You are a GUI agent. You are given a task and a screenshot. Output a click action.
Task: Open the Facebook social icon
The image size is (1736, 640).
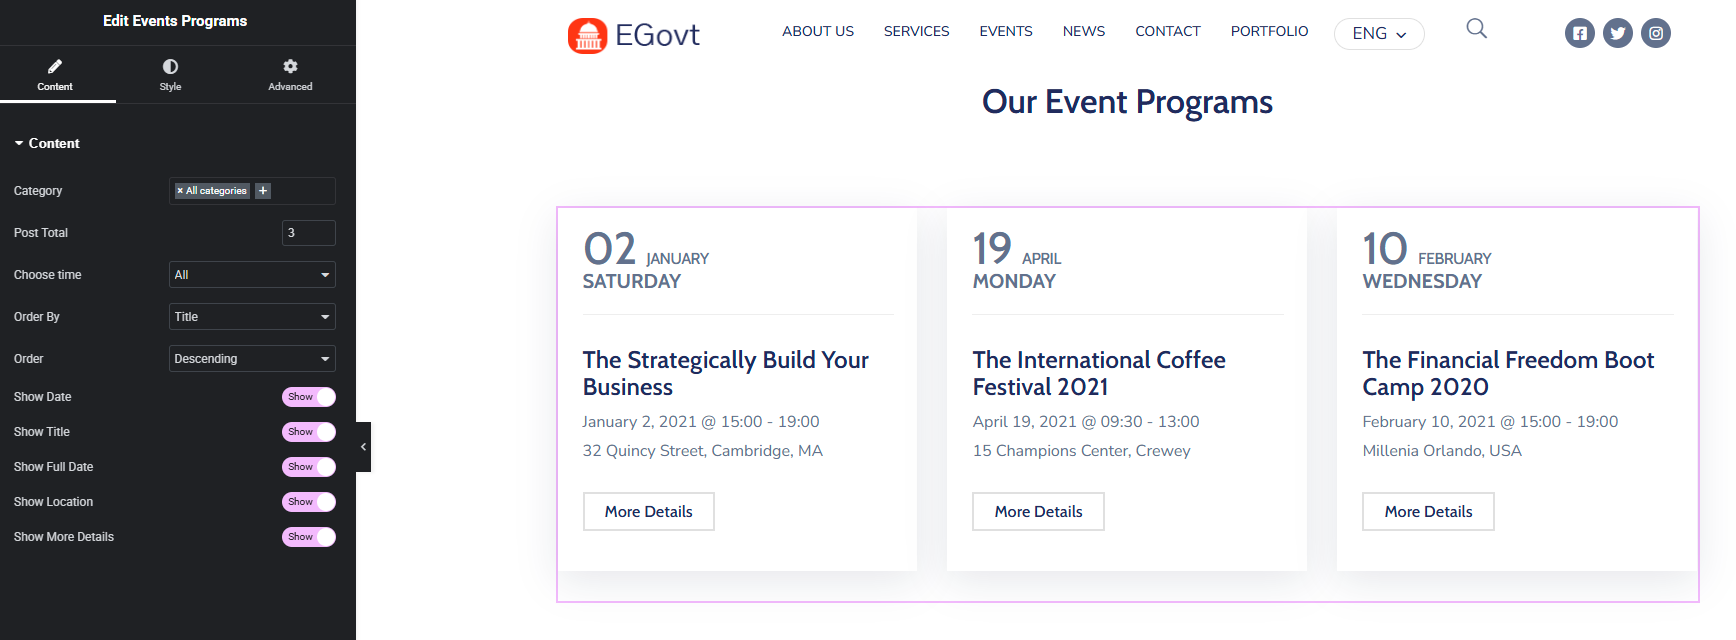click(x=1579, y=33)
